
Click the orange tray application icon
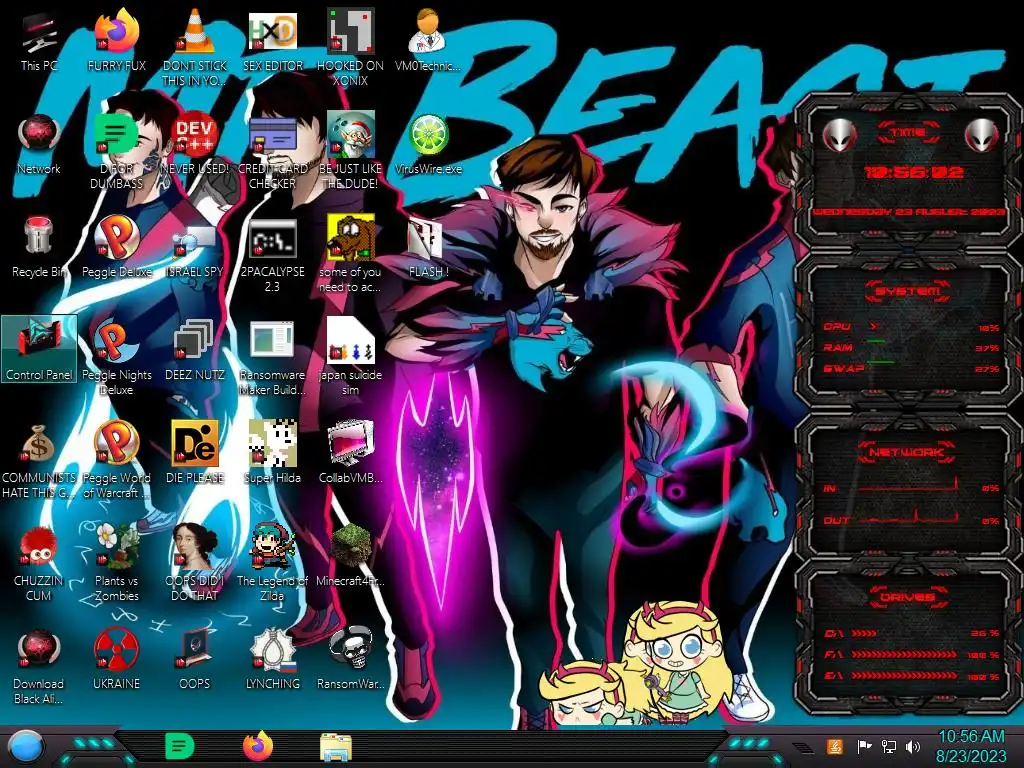click(835, 746)
